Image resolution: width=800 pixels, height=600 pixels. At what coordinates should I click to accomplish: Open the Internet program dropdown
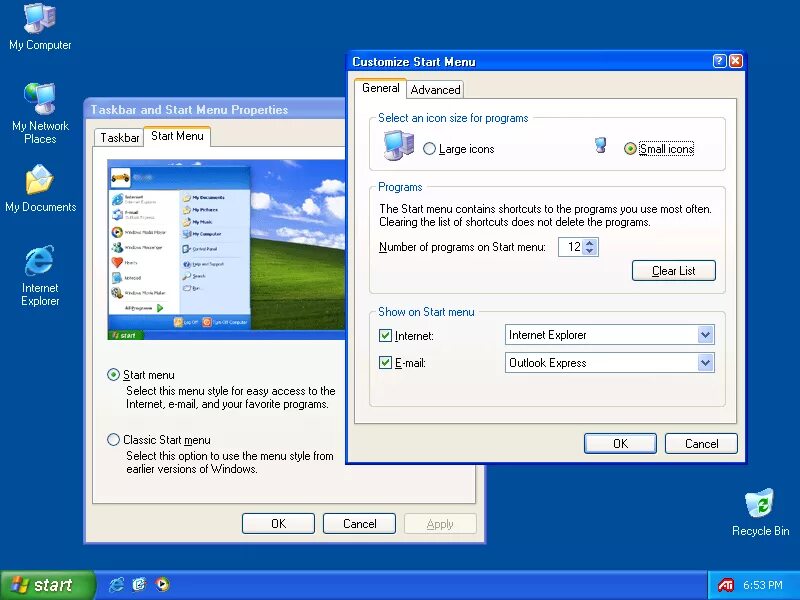(707, 335)
